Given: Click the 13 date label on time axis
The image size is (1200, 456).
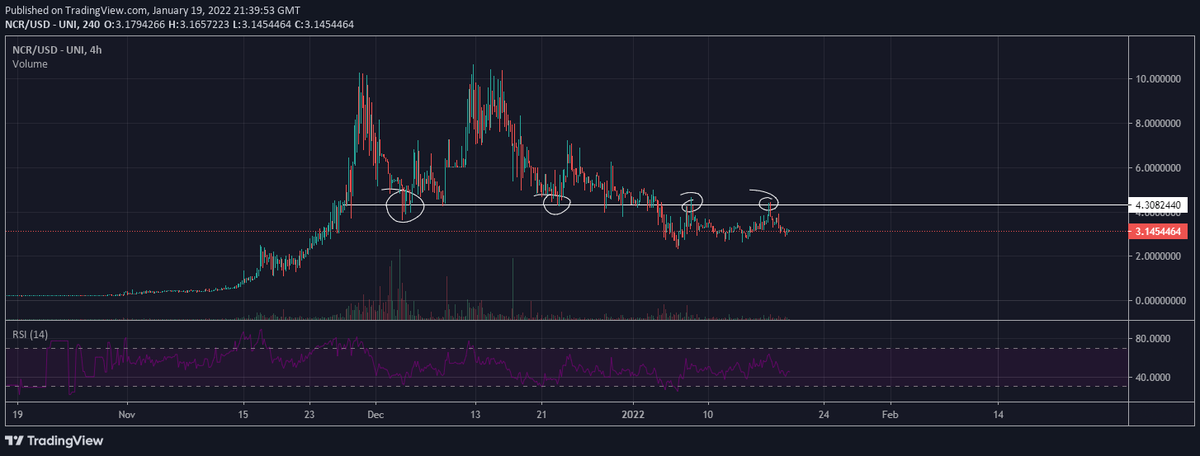Looking at the screenshot, I should pos(475,413).
